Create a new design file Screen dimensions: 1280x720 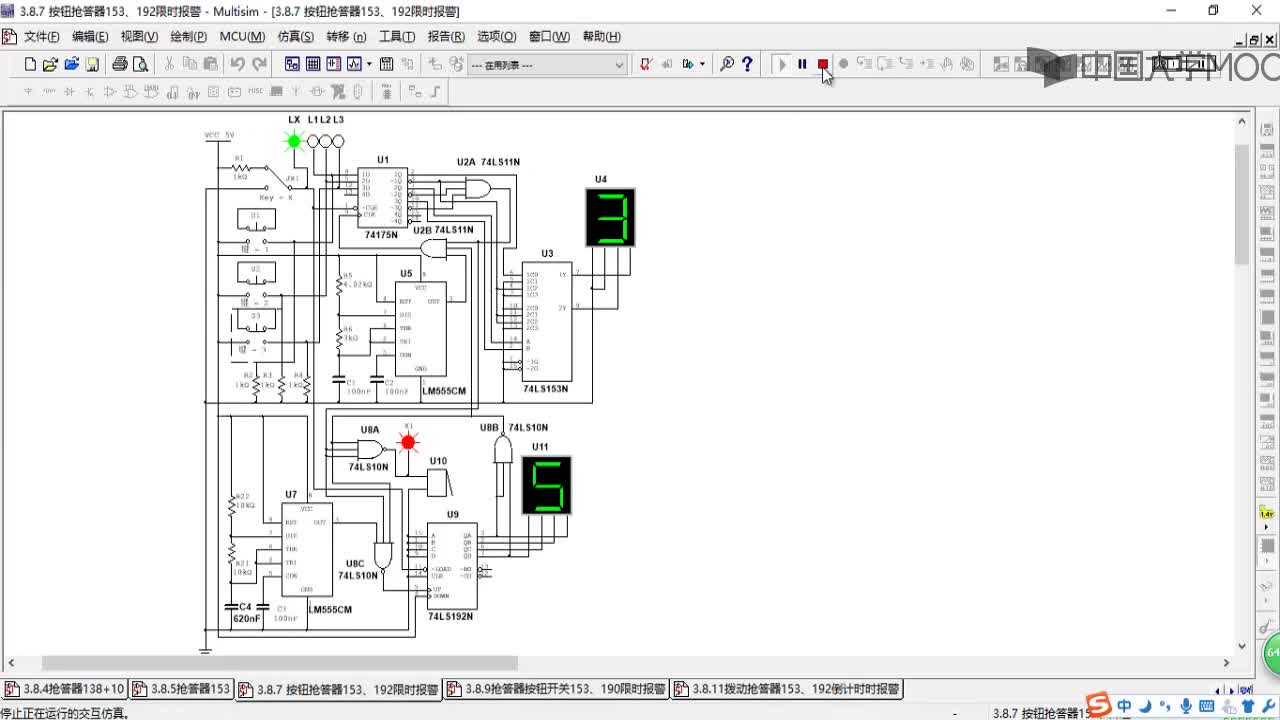point(30,64)
